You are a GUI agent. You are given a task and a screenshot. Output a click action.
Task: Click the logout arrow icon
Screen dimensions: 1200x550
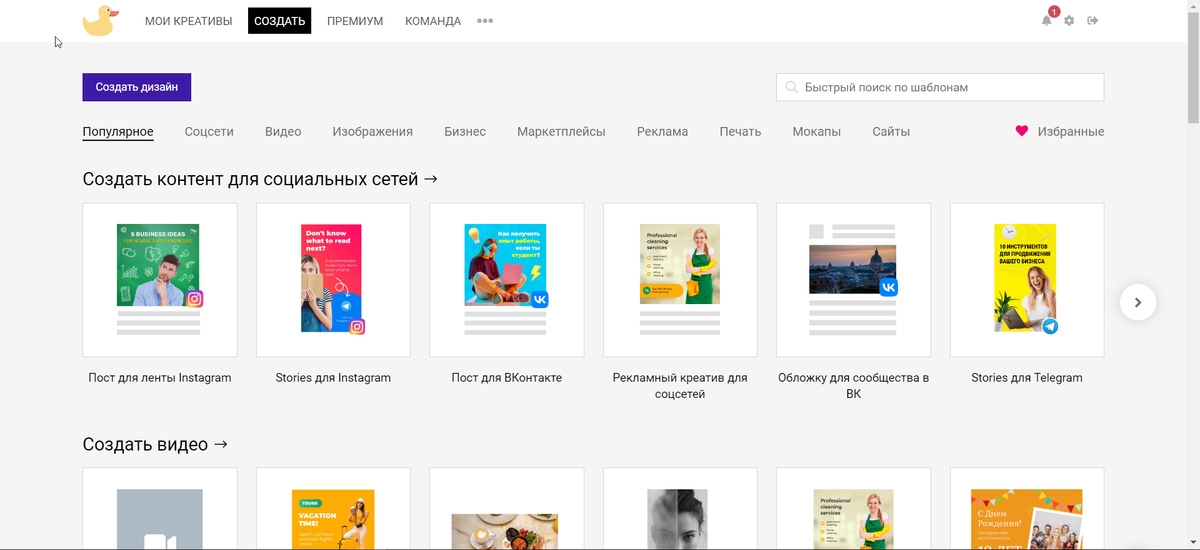tap(1093, 21)
